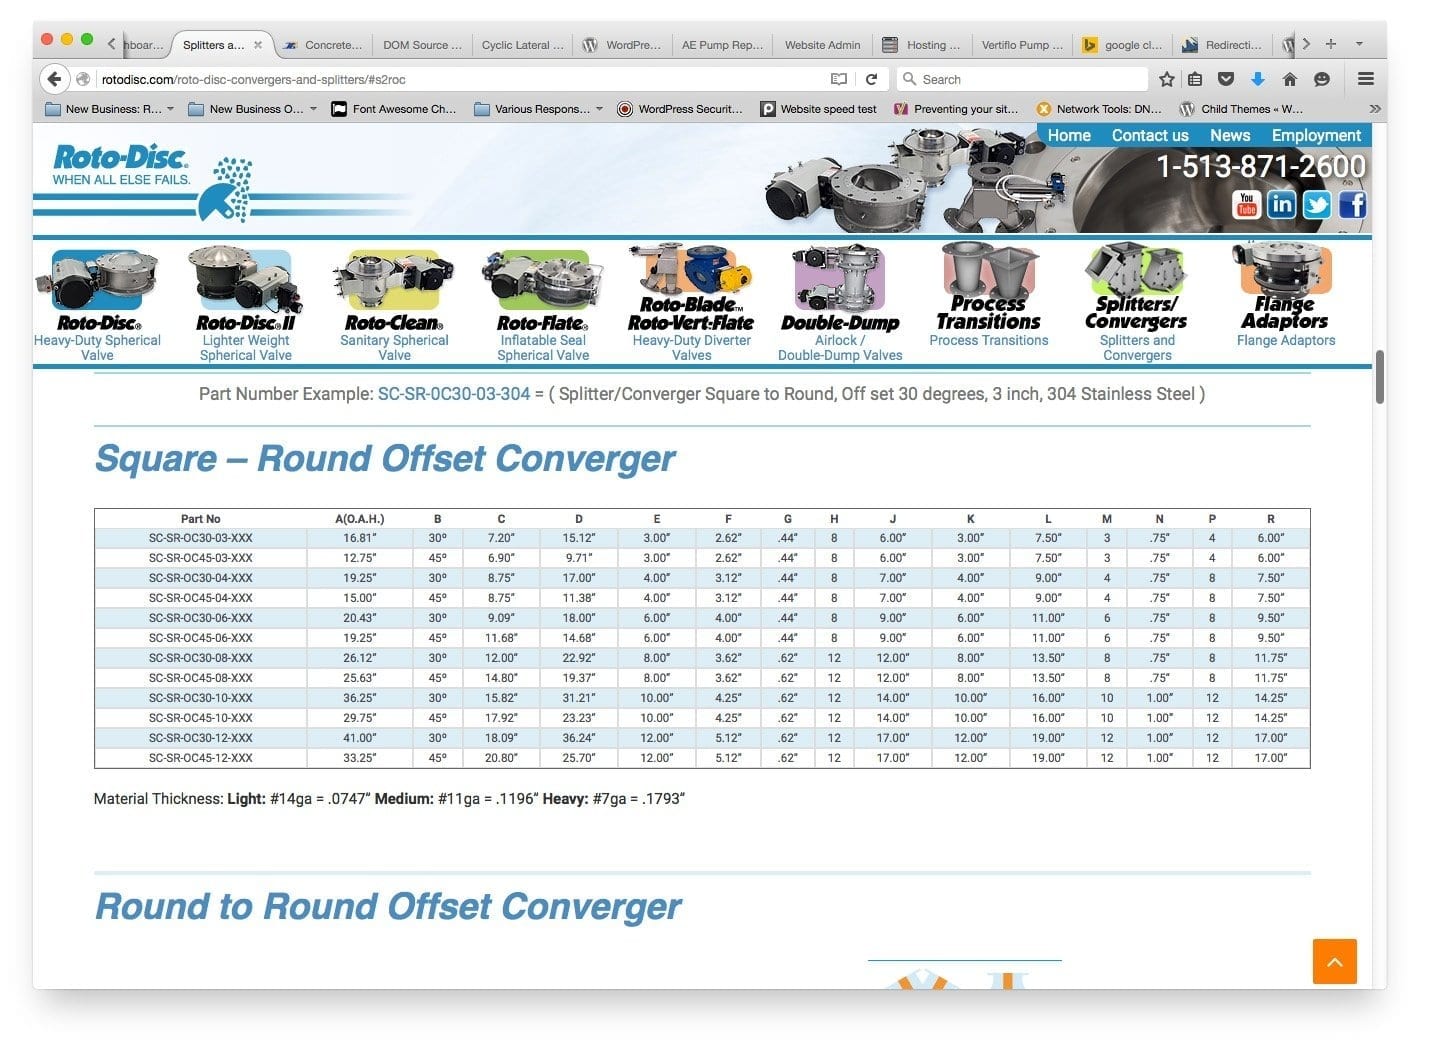The image size is (1450, 1057).
Task: Click the Pocket save icon
Action: click(x=1226, y=79)
